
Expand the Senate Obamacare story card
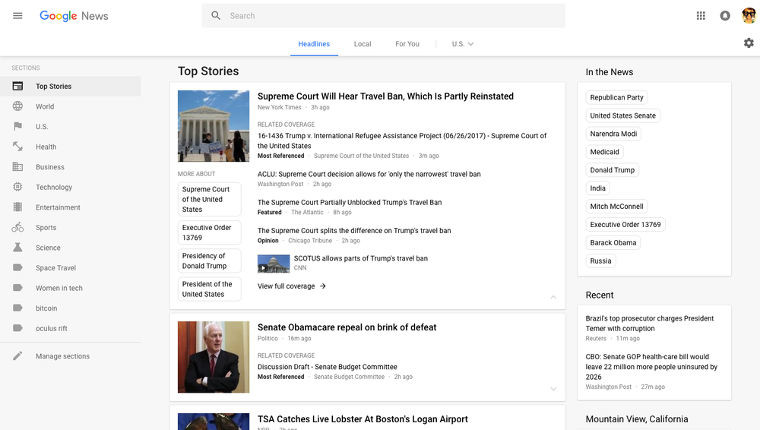tap(553, 389)
